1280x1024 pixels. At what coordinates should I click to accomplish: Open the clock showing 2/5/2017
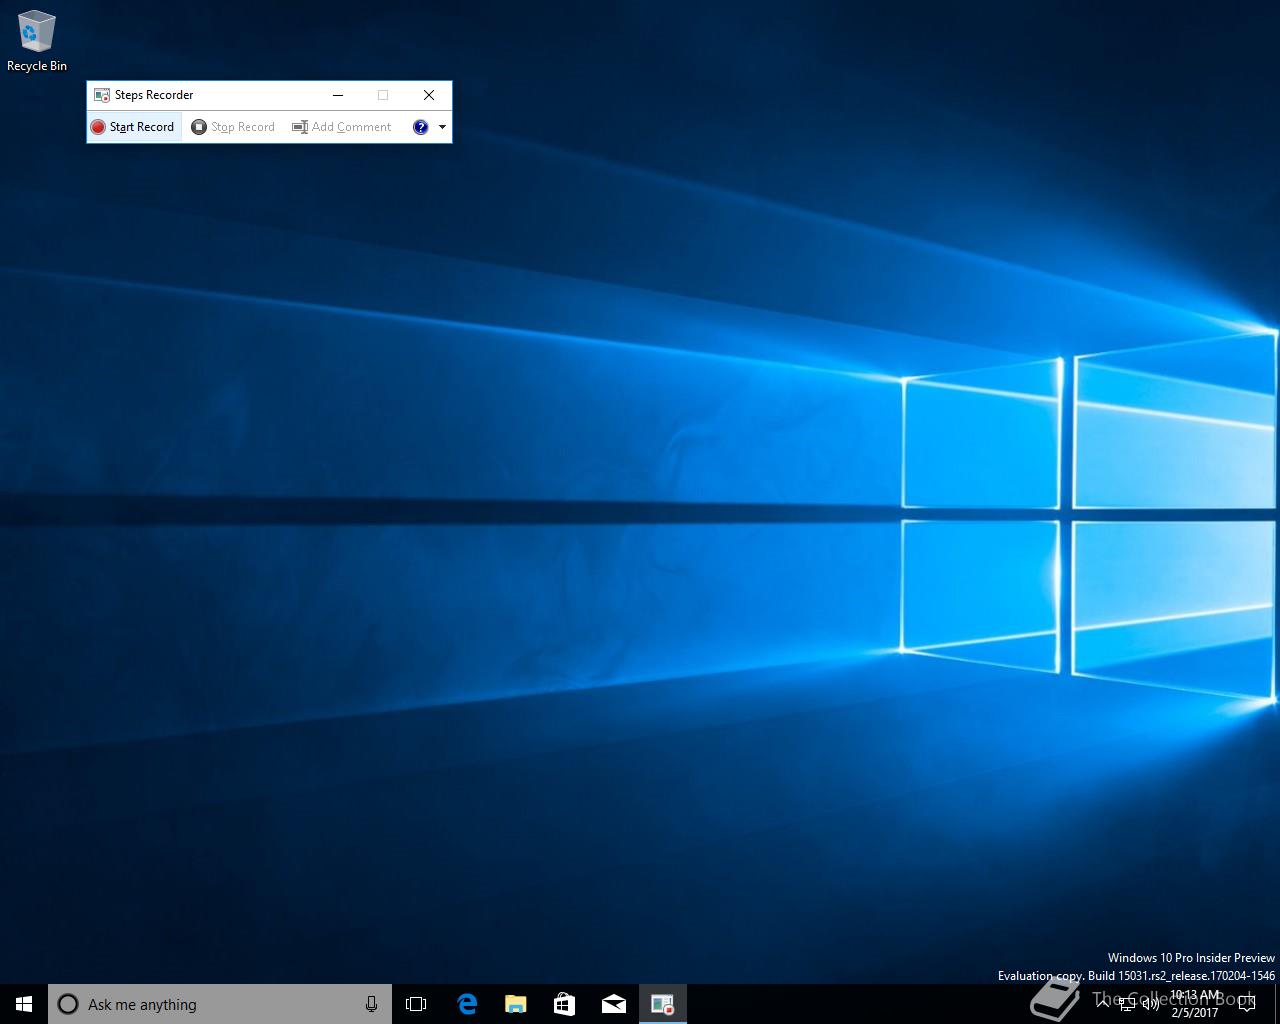[x=1195, y=1004]
